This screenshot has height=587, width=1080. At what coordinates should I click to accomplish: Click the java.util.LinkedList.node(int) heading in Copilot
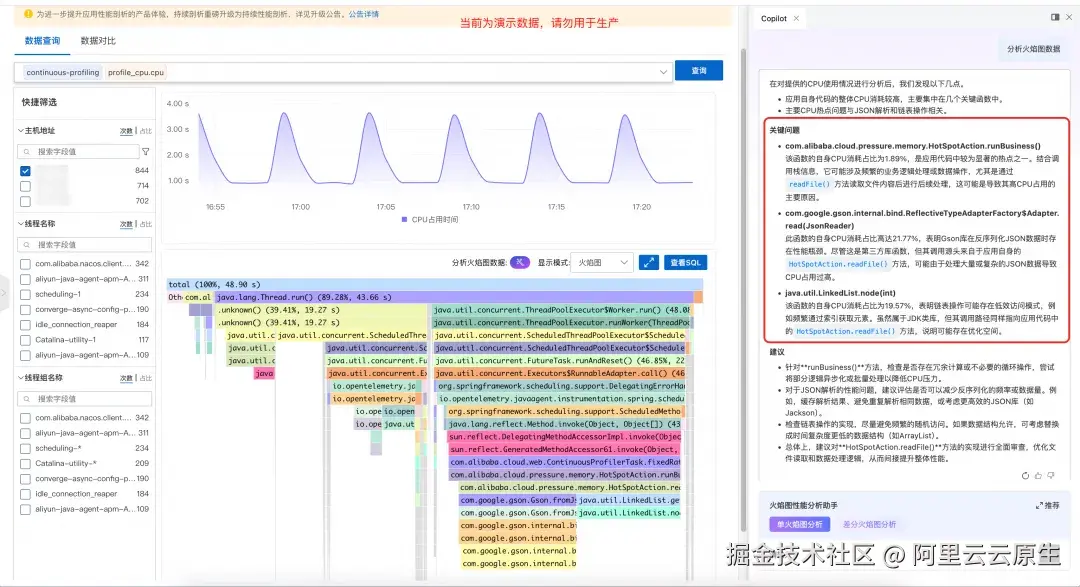840,293
